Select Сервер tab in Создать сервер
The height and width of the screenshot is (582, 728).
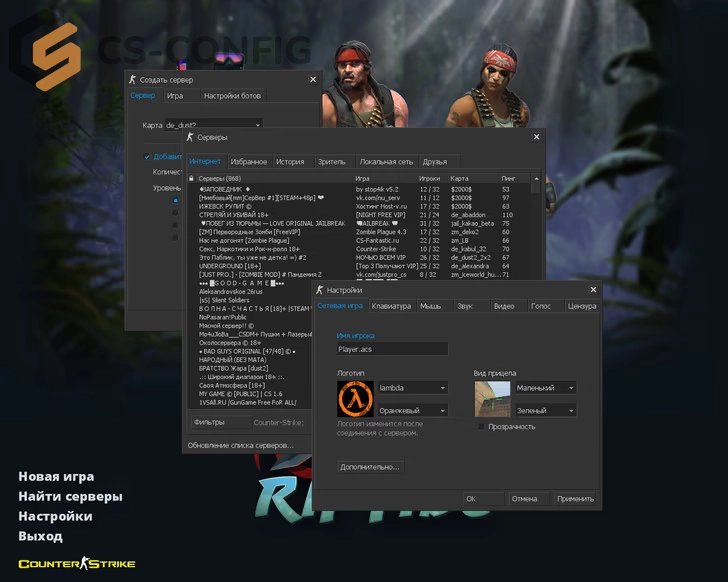143,95
